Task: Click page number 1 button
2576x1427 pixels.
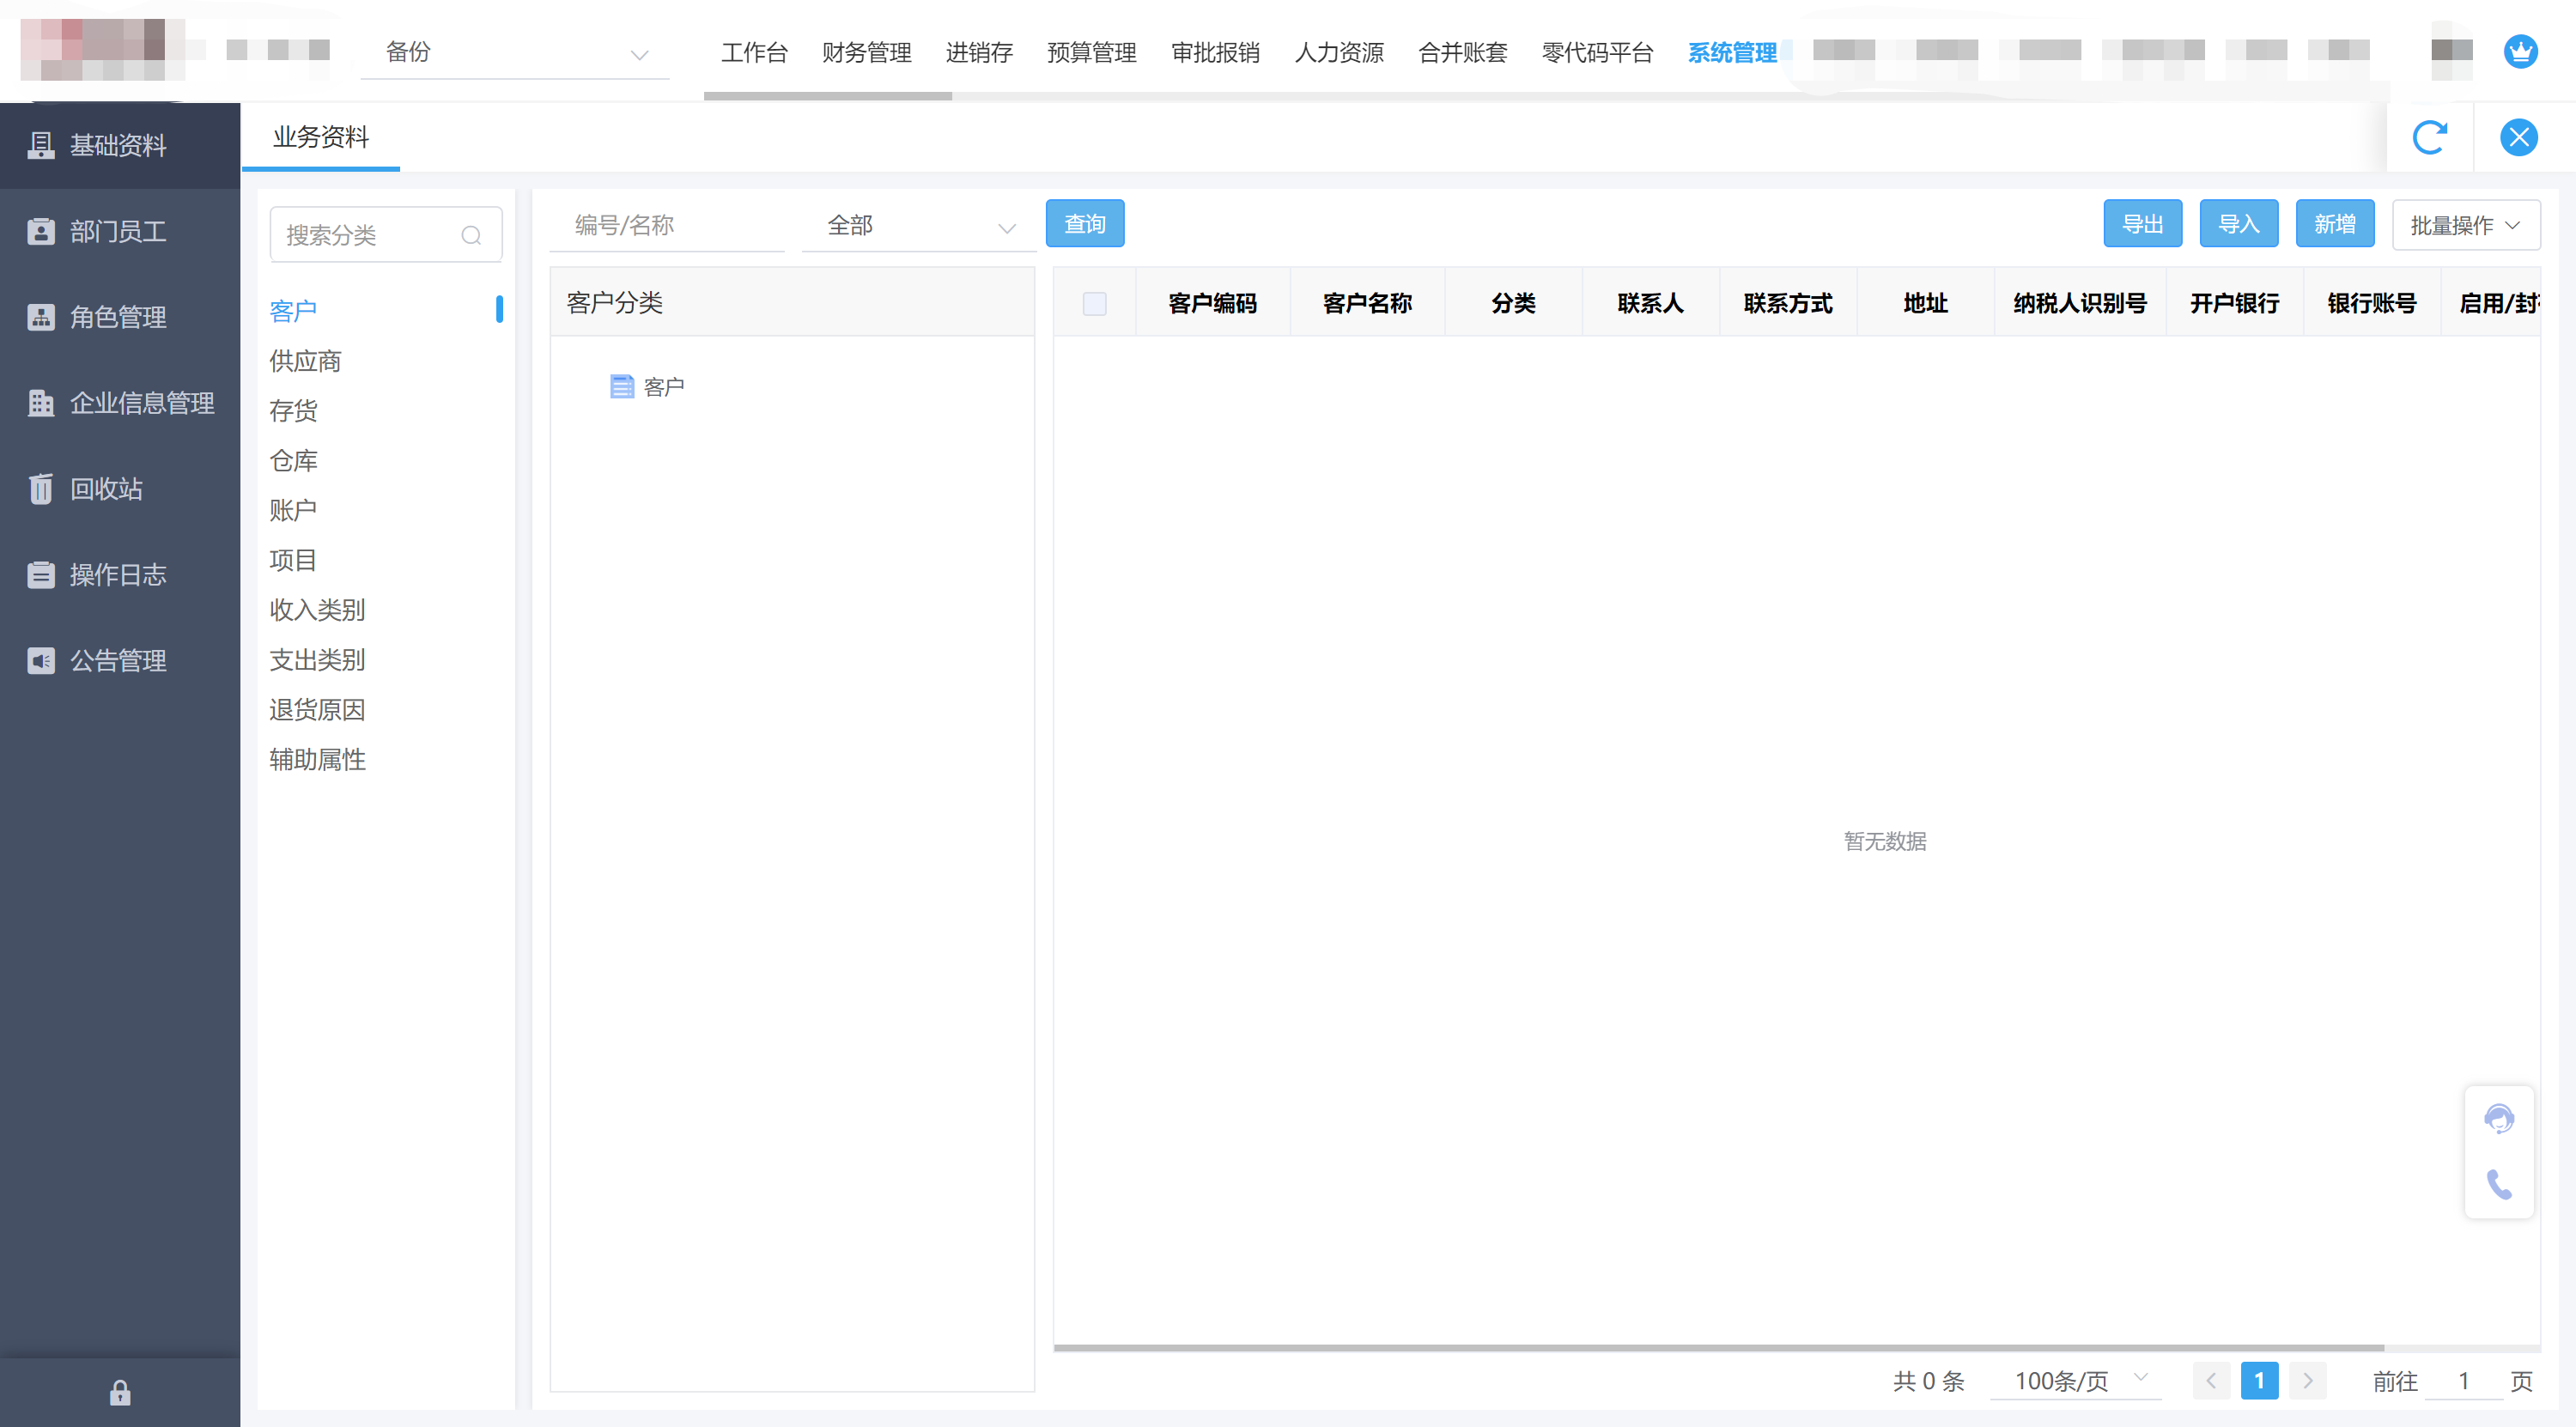Action: [x=2259, y=1381]
